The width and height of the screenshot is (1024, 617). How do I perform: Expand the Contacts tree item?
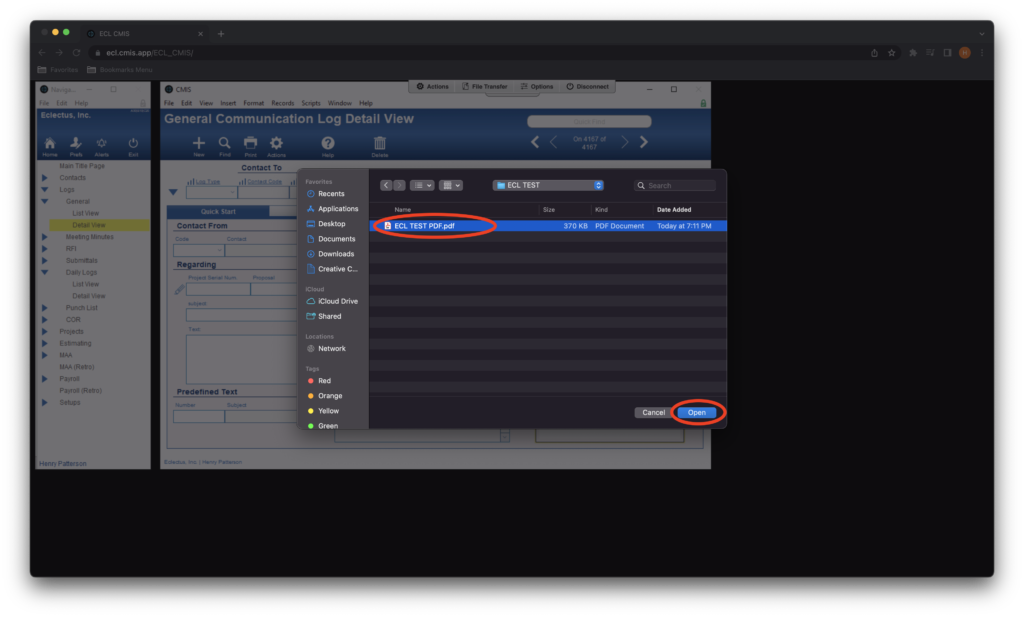(44, 178)
